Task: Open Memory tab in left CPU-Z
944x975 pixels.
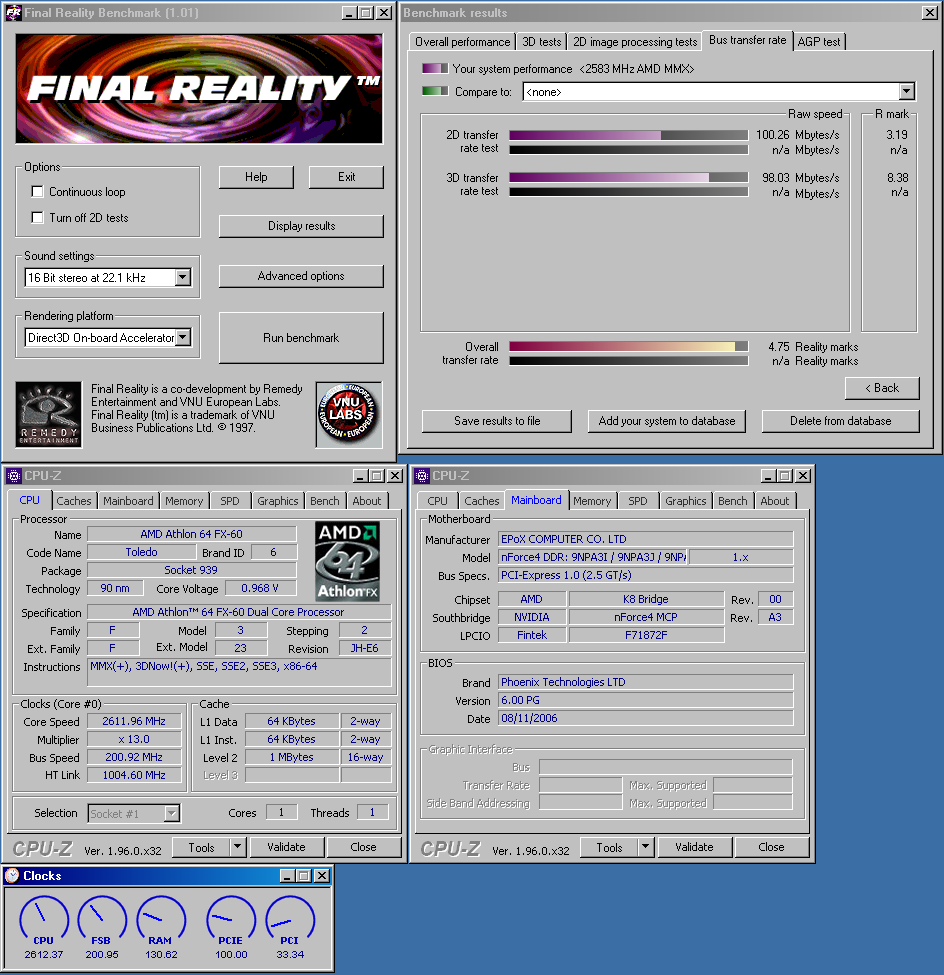Action: (x=184, y=501)
